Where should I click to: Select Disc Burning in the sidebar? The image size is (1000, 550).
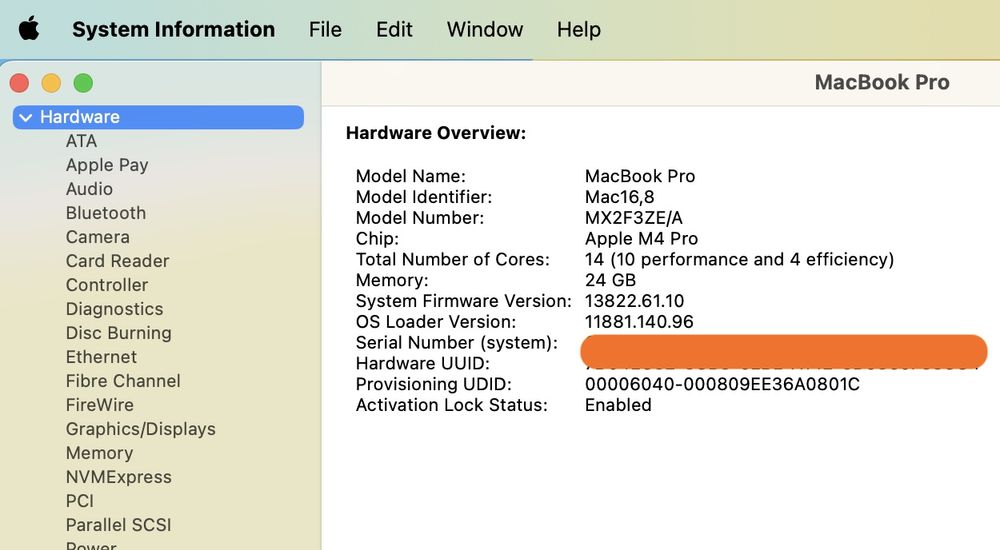119,333
